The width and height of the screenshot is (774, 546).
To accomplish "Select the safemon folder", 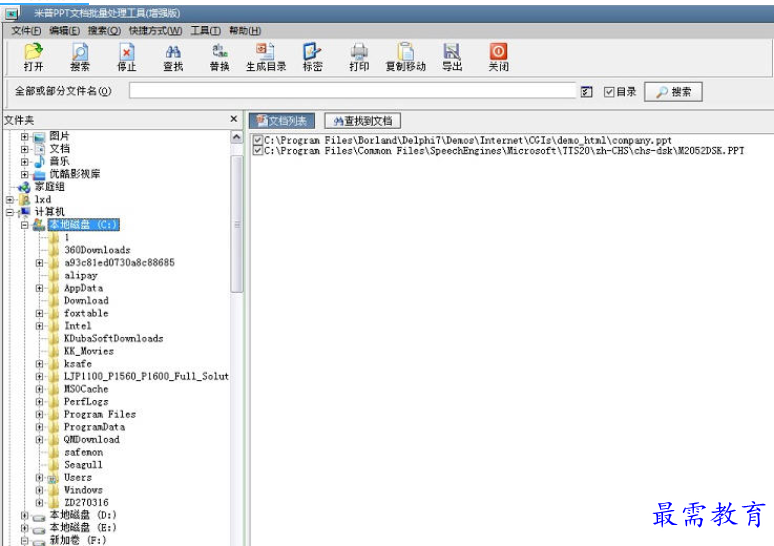I will point(84,452).
